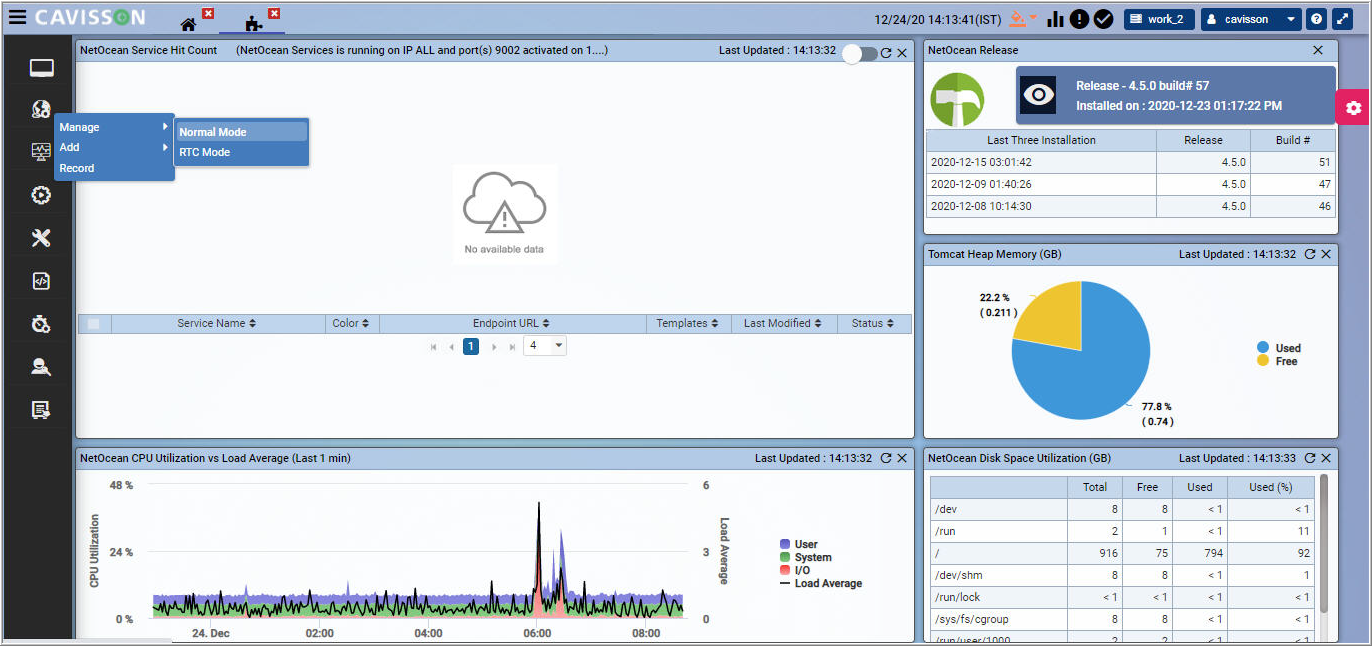1372x646 pixels.
Task: Open the Add submenu
Action: tap(114, 147)
